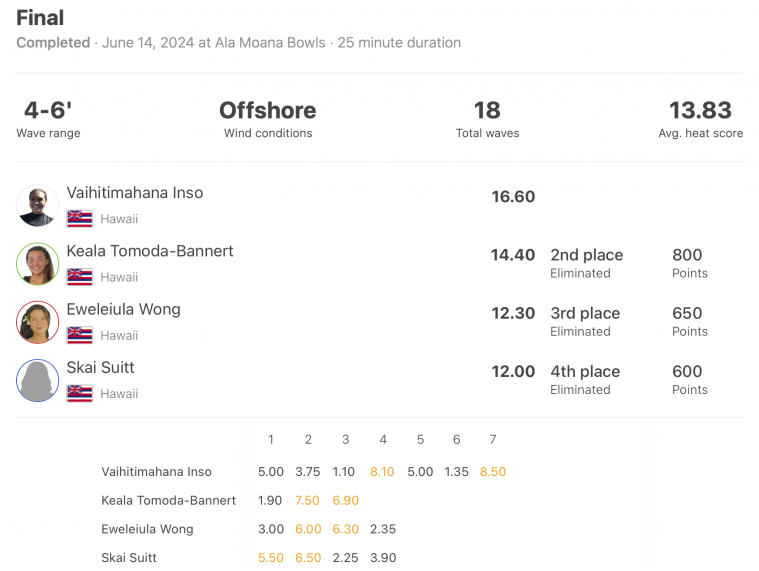Click Eweleiula Wong's red-ringed avatar
Viewport: 759px width, 571px height.
tap(38, 322)
